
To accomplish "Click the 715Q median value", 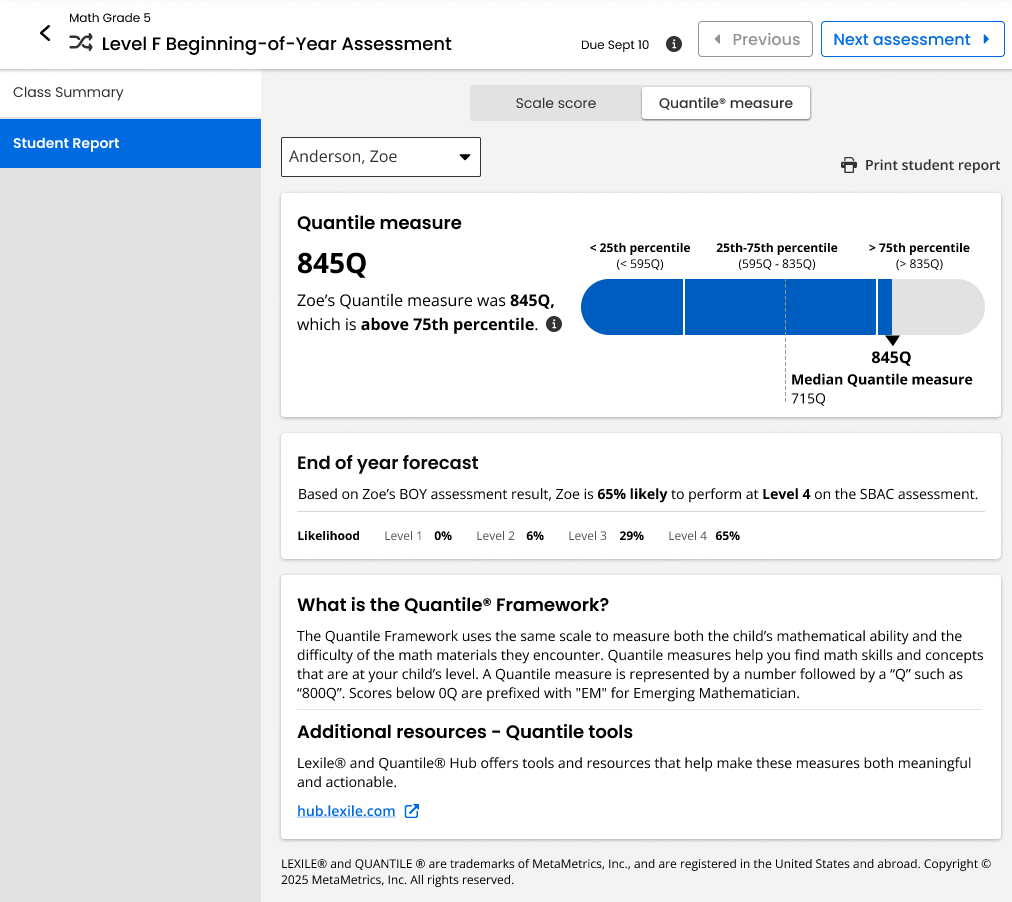I will click(808, 399).
